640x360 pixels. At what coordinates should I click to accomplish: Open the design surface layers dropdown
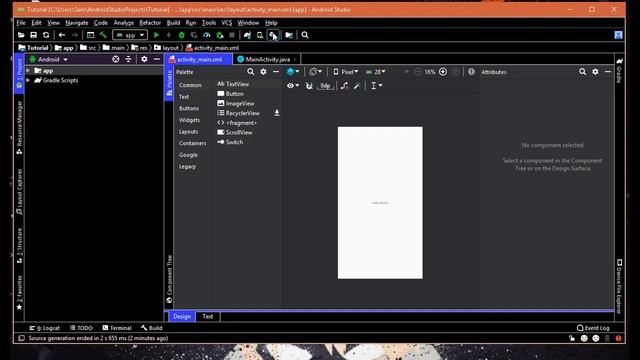[x=293, y=72]
